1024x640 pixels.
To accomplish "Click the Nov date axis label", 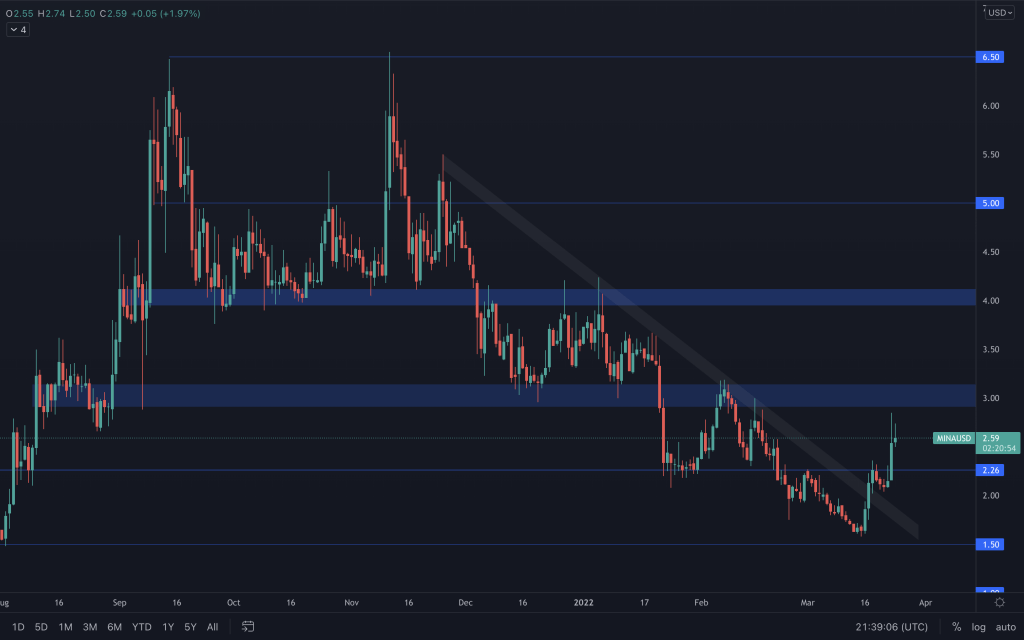I will point(351,603).
